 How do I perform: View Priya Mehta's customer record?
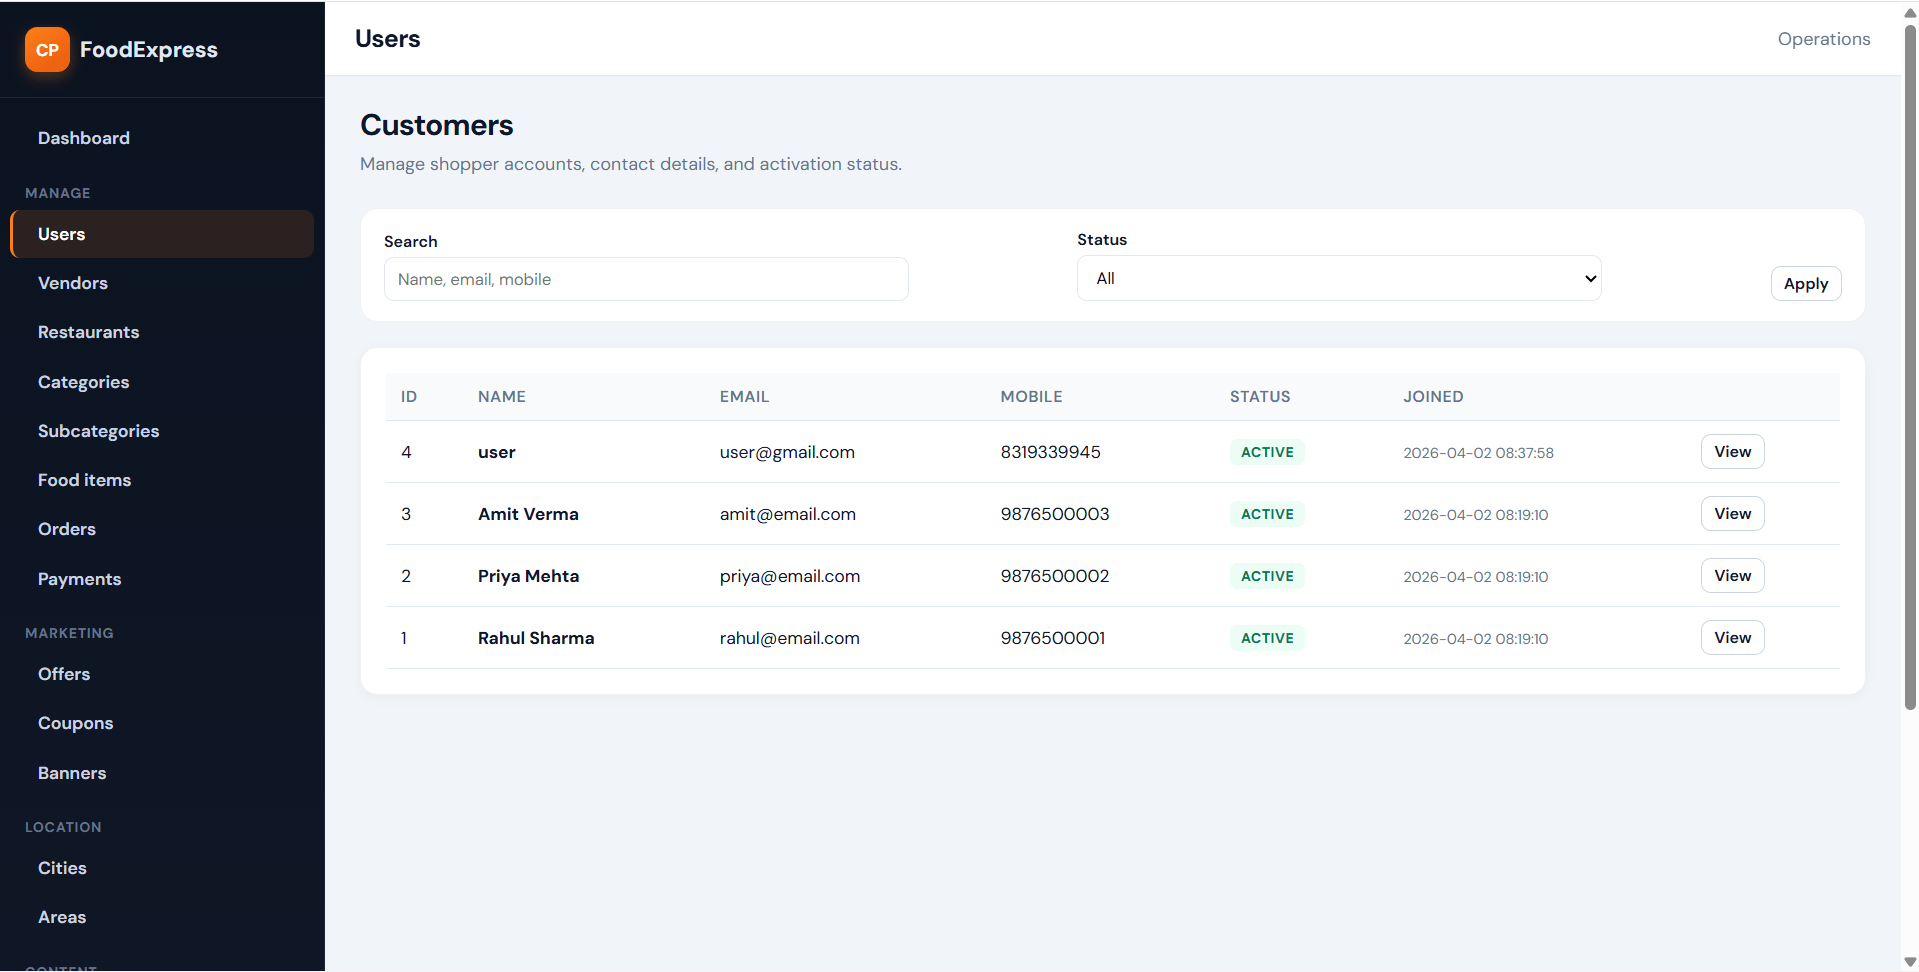[1732, 576]
